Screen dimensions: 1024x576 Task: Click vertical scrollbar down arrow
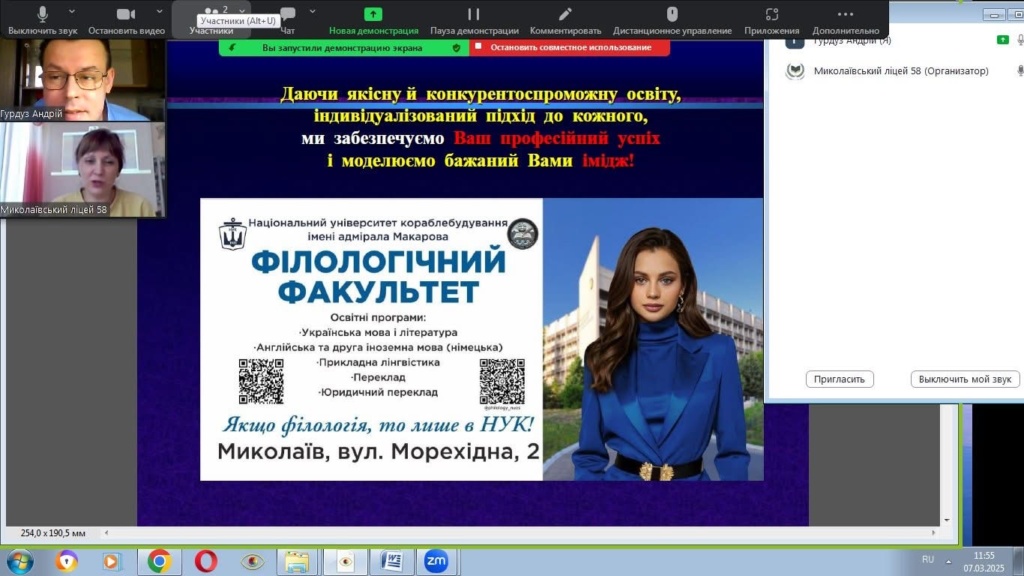pos(947,520)
